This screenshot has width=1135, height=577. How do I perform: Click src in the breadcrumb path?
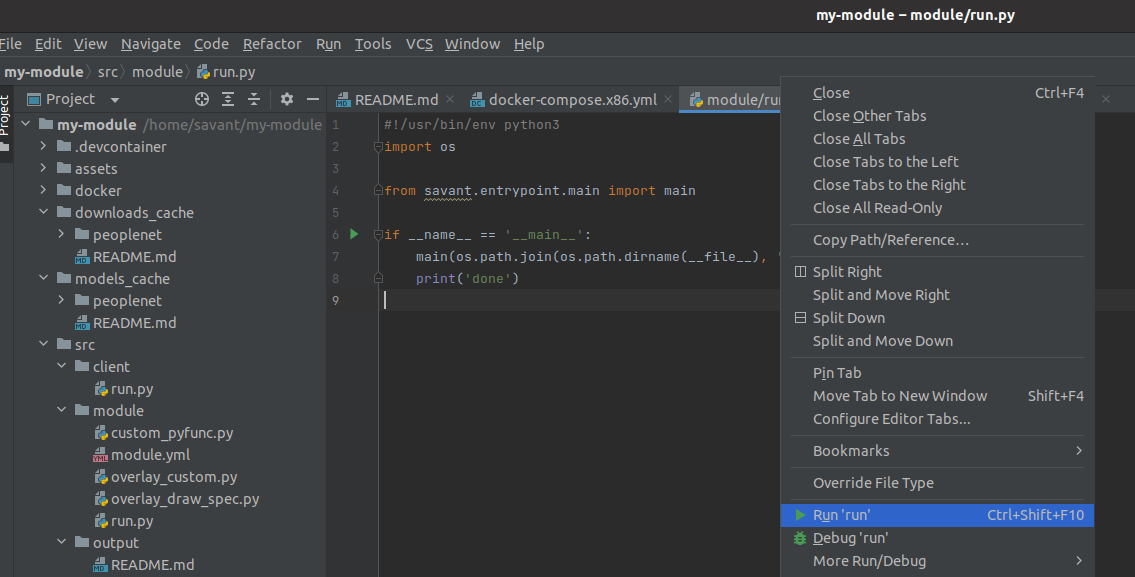point(107,72)
